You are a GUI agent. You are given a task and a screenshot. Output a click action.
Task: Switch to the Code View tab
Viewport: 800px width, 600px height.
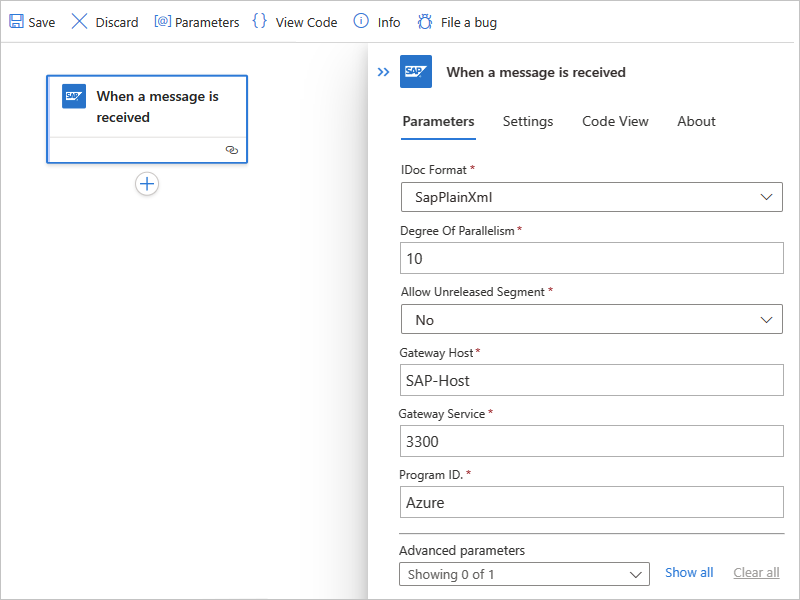pyautogui.click(x=615, y=121)
